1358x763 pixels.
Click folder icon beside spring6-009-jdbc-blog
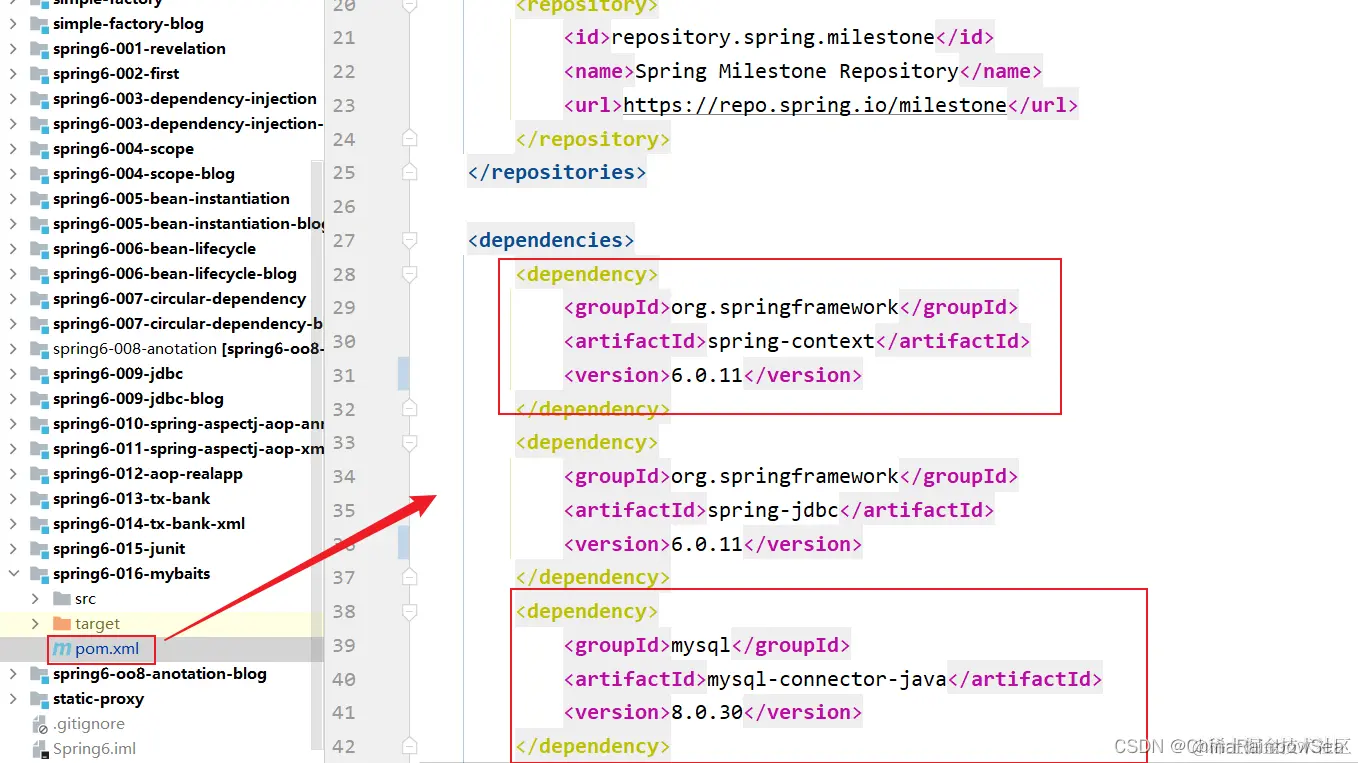coord(39,398)
